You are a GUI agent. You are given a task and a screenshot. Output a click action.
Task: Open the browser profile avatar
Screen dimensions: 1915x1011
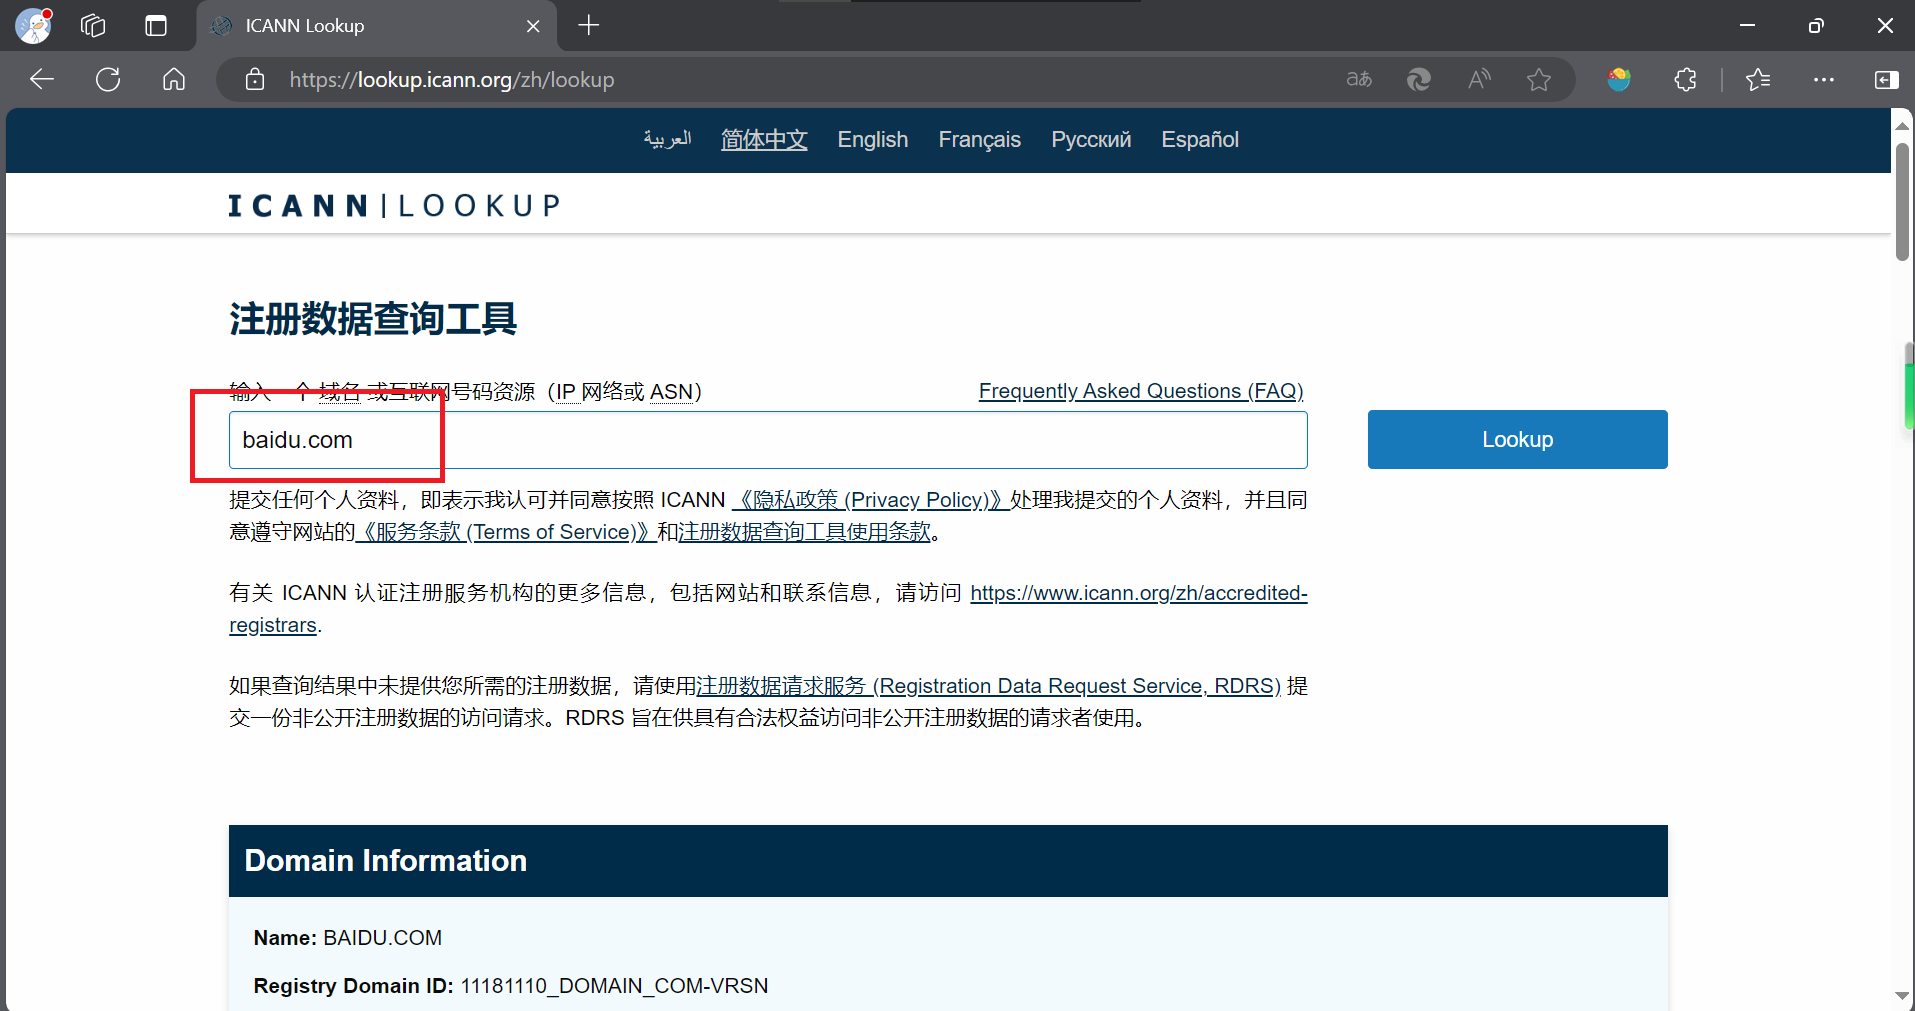[33, 25]
